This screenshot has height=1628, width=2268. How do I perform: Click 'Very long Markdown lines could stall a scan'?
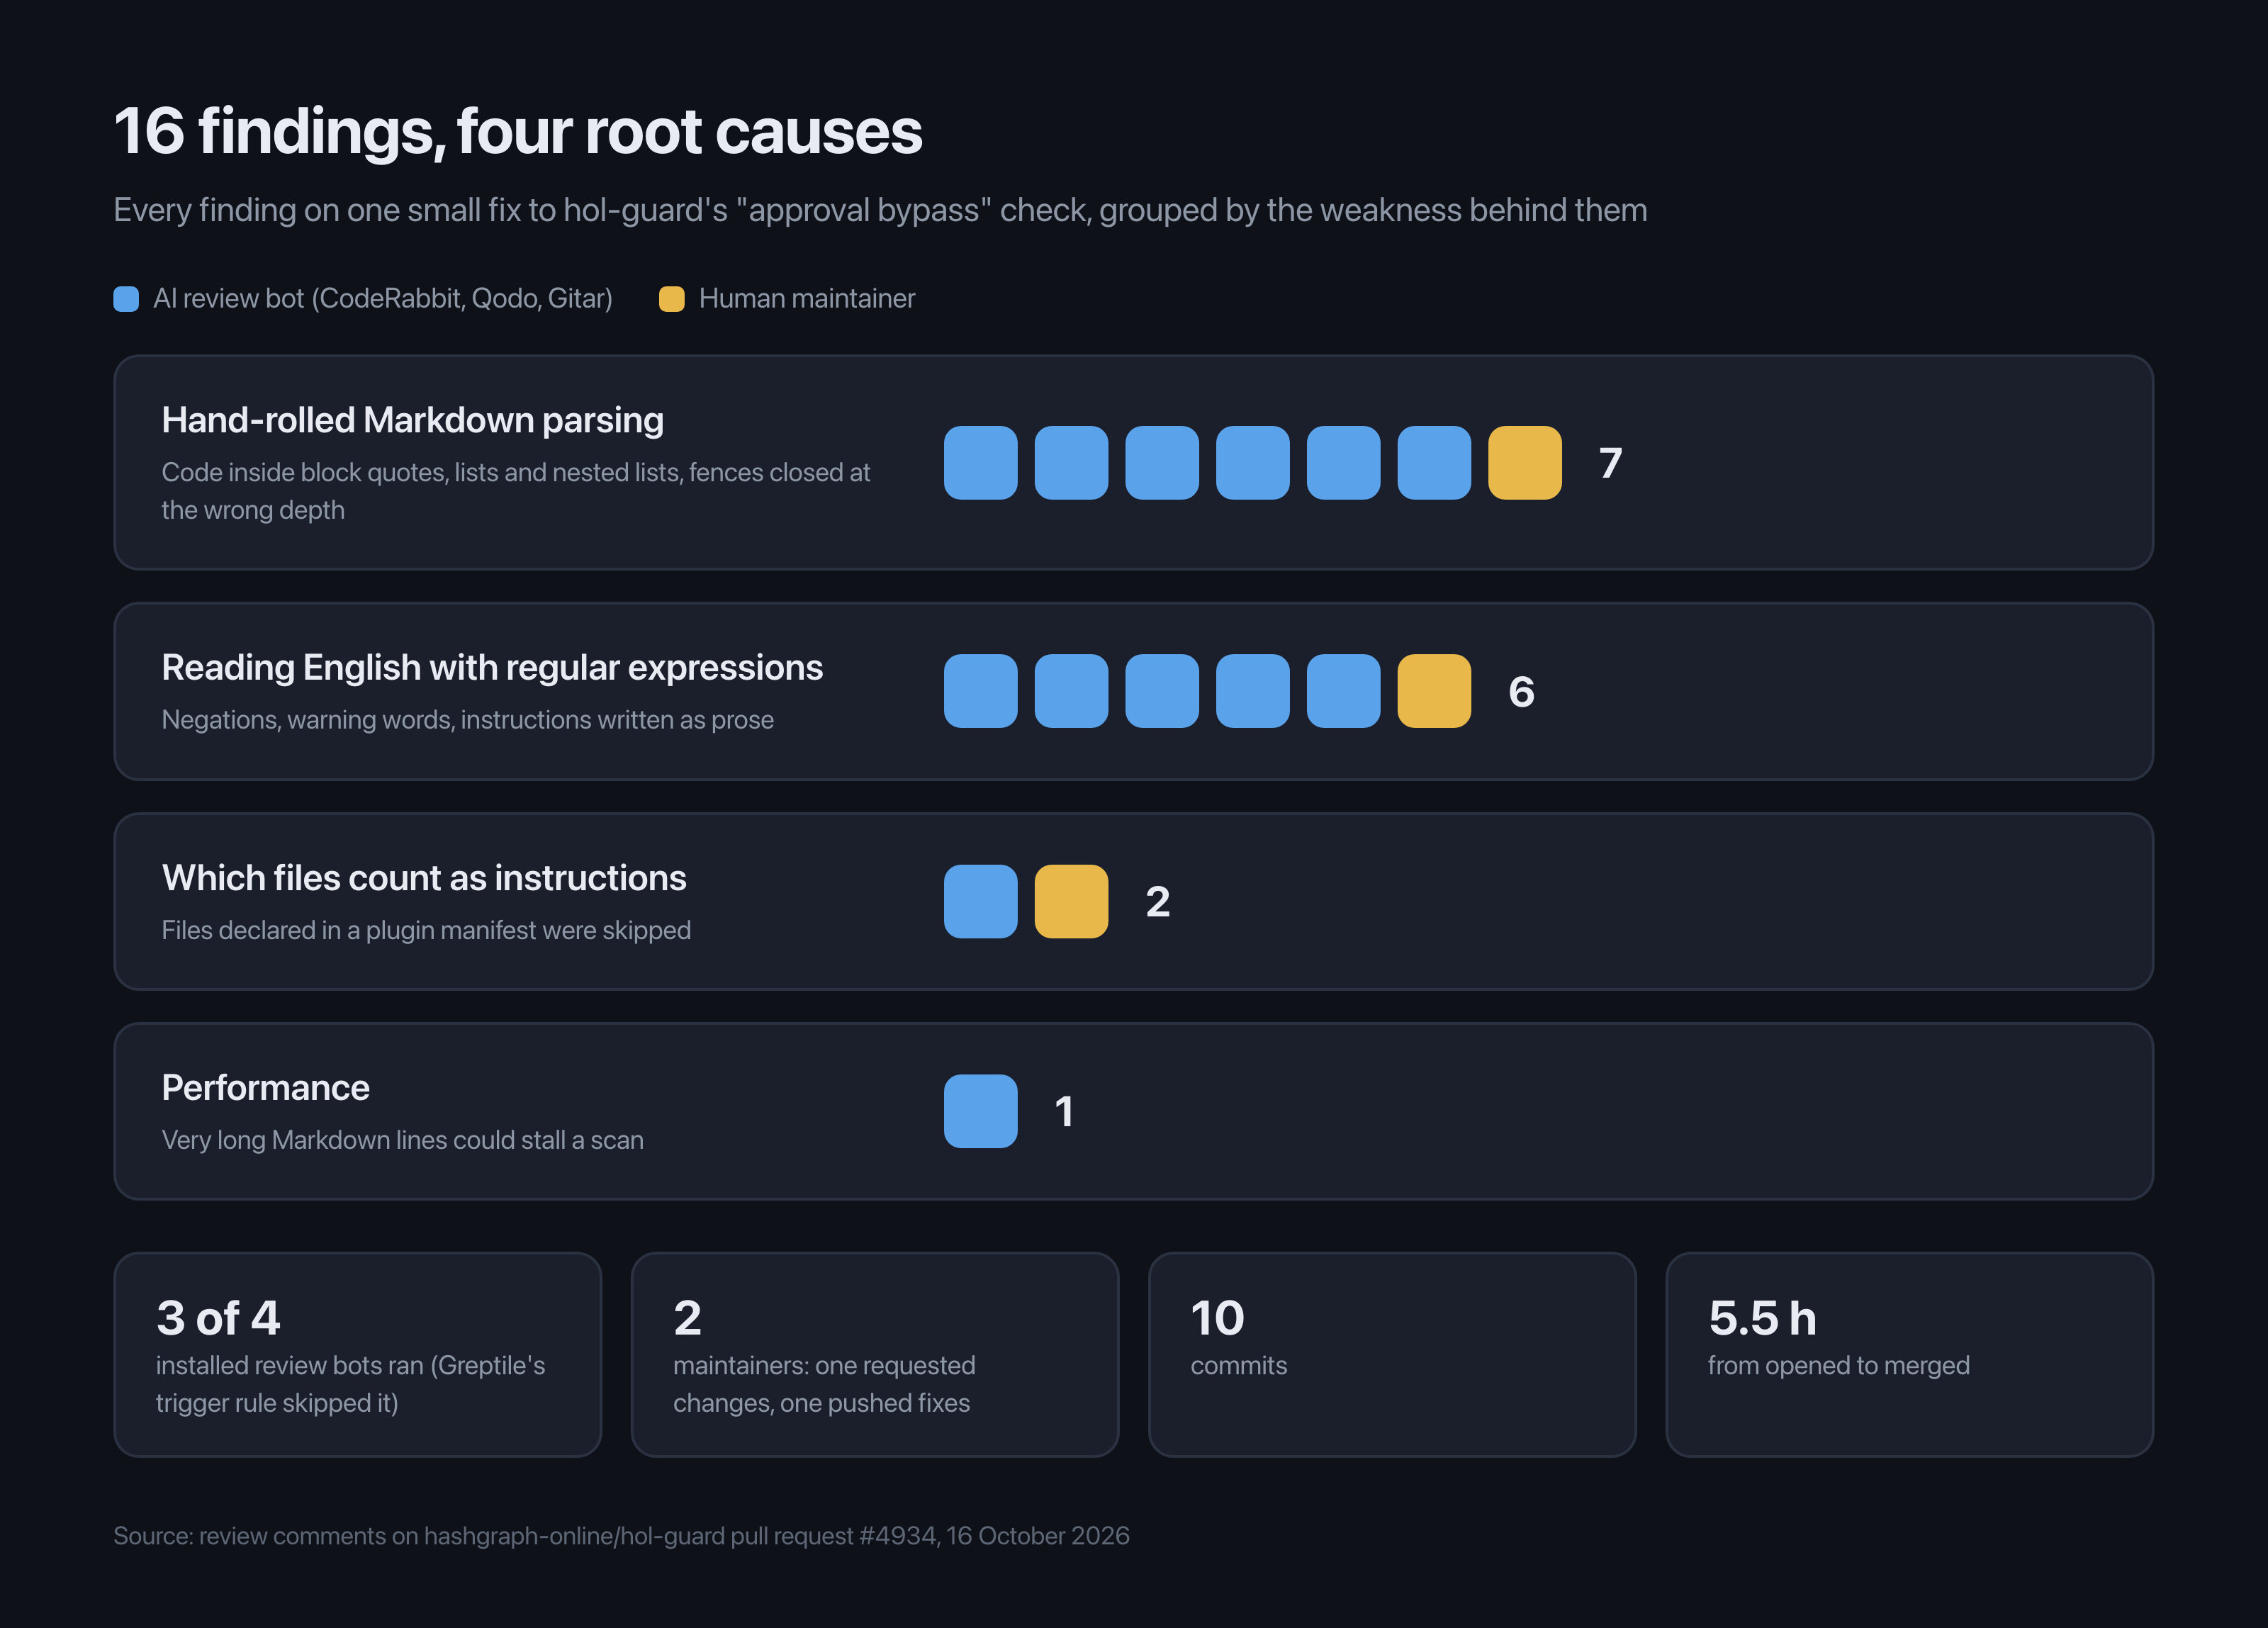pyautogui.click(x=402, y=1141)
